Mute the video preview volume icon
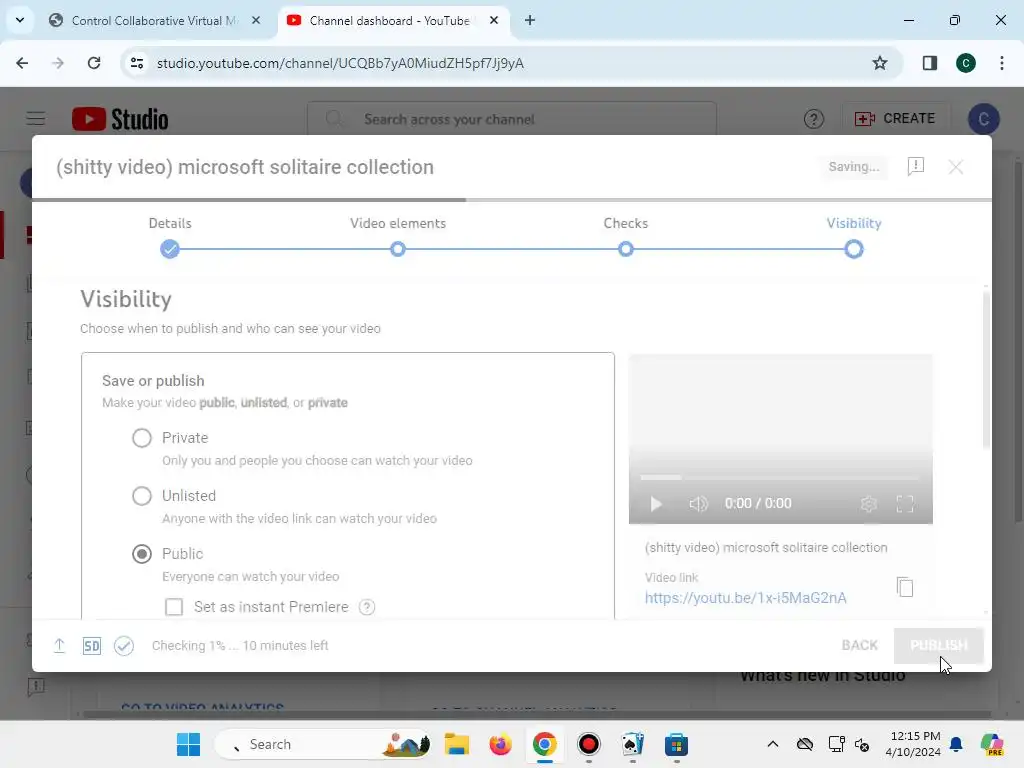 point(698,504)
